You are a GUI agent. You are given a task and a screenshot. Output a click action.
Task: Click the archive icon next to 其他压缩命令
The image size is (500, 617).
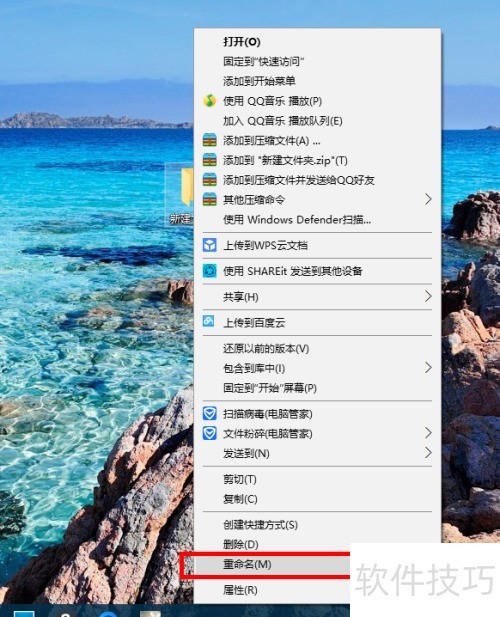point(210,199)
